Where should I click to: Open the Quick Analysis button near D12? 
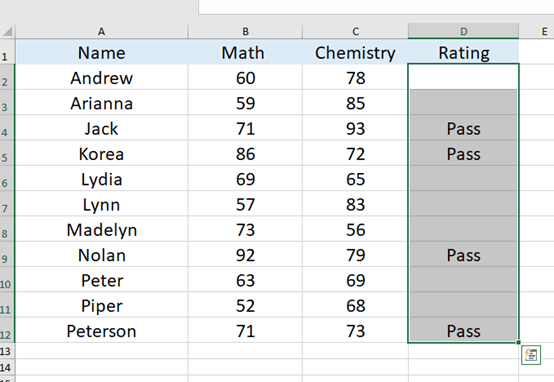coord(531,355)
